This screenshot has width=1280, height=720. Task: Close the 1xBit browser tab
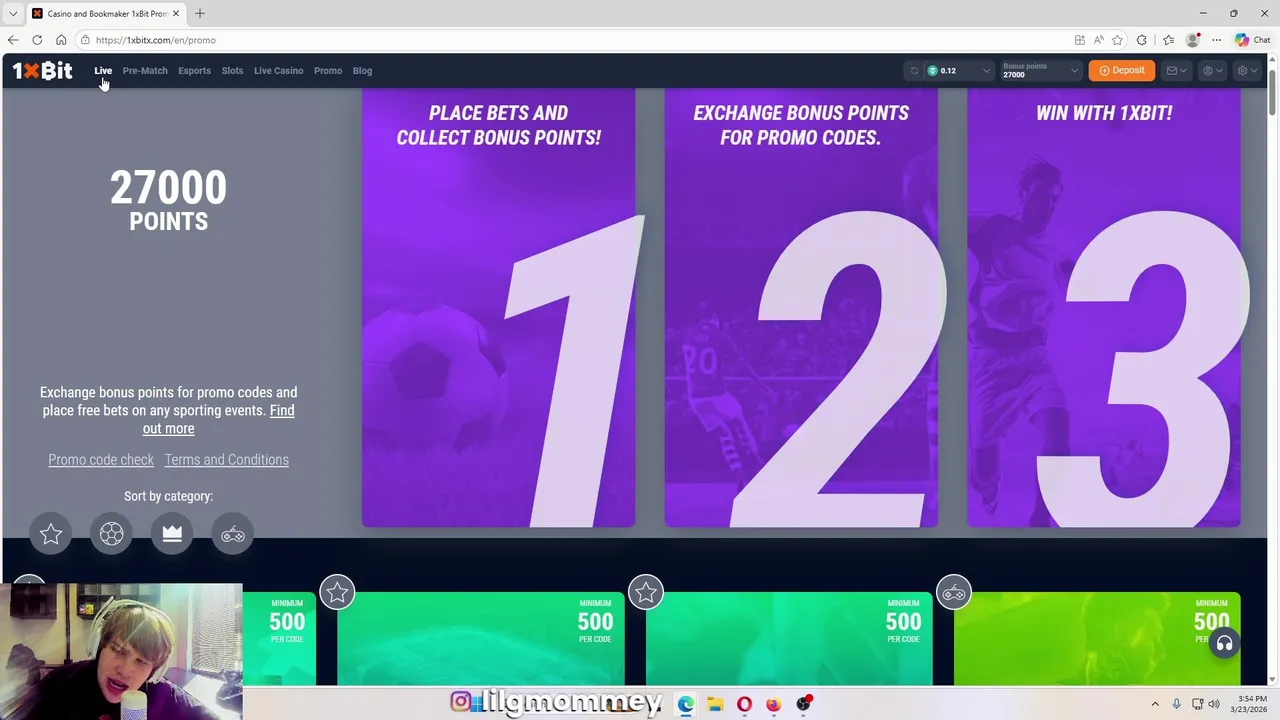176,14
